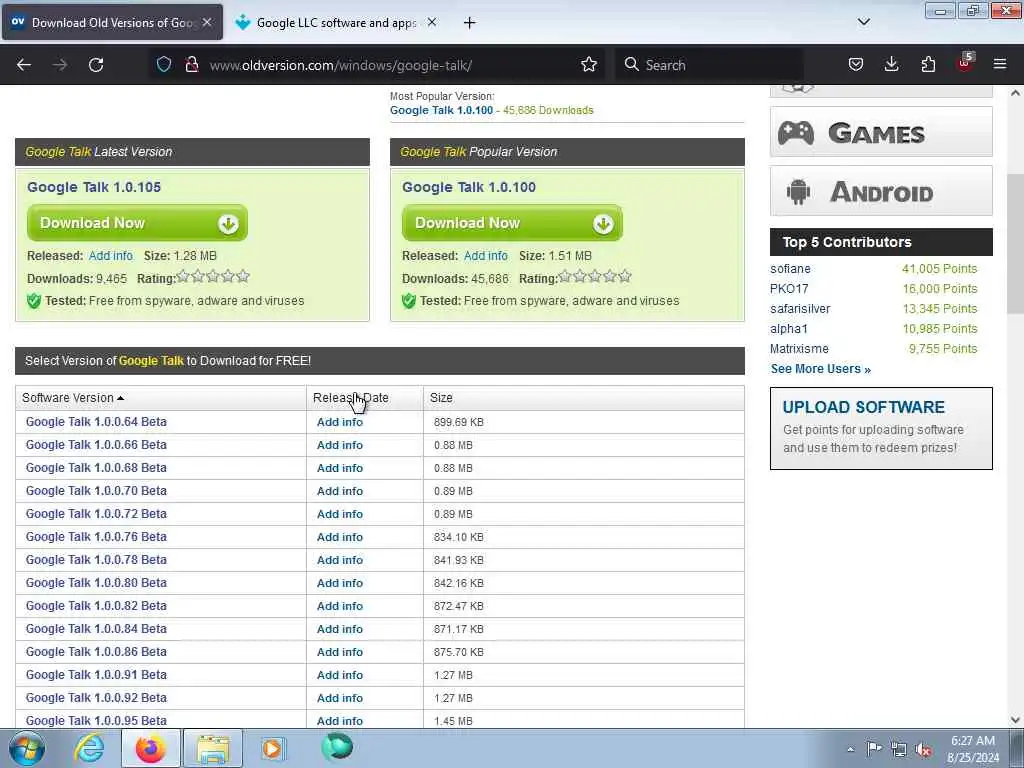Open Google Talk 1.0.0.92 Beta
This screenshot has width=1024, height=768.
click(96, 698)
